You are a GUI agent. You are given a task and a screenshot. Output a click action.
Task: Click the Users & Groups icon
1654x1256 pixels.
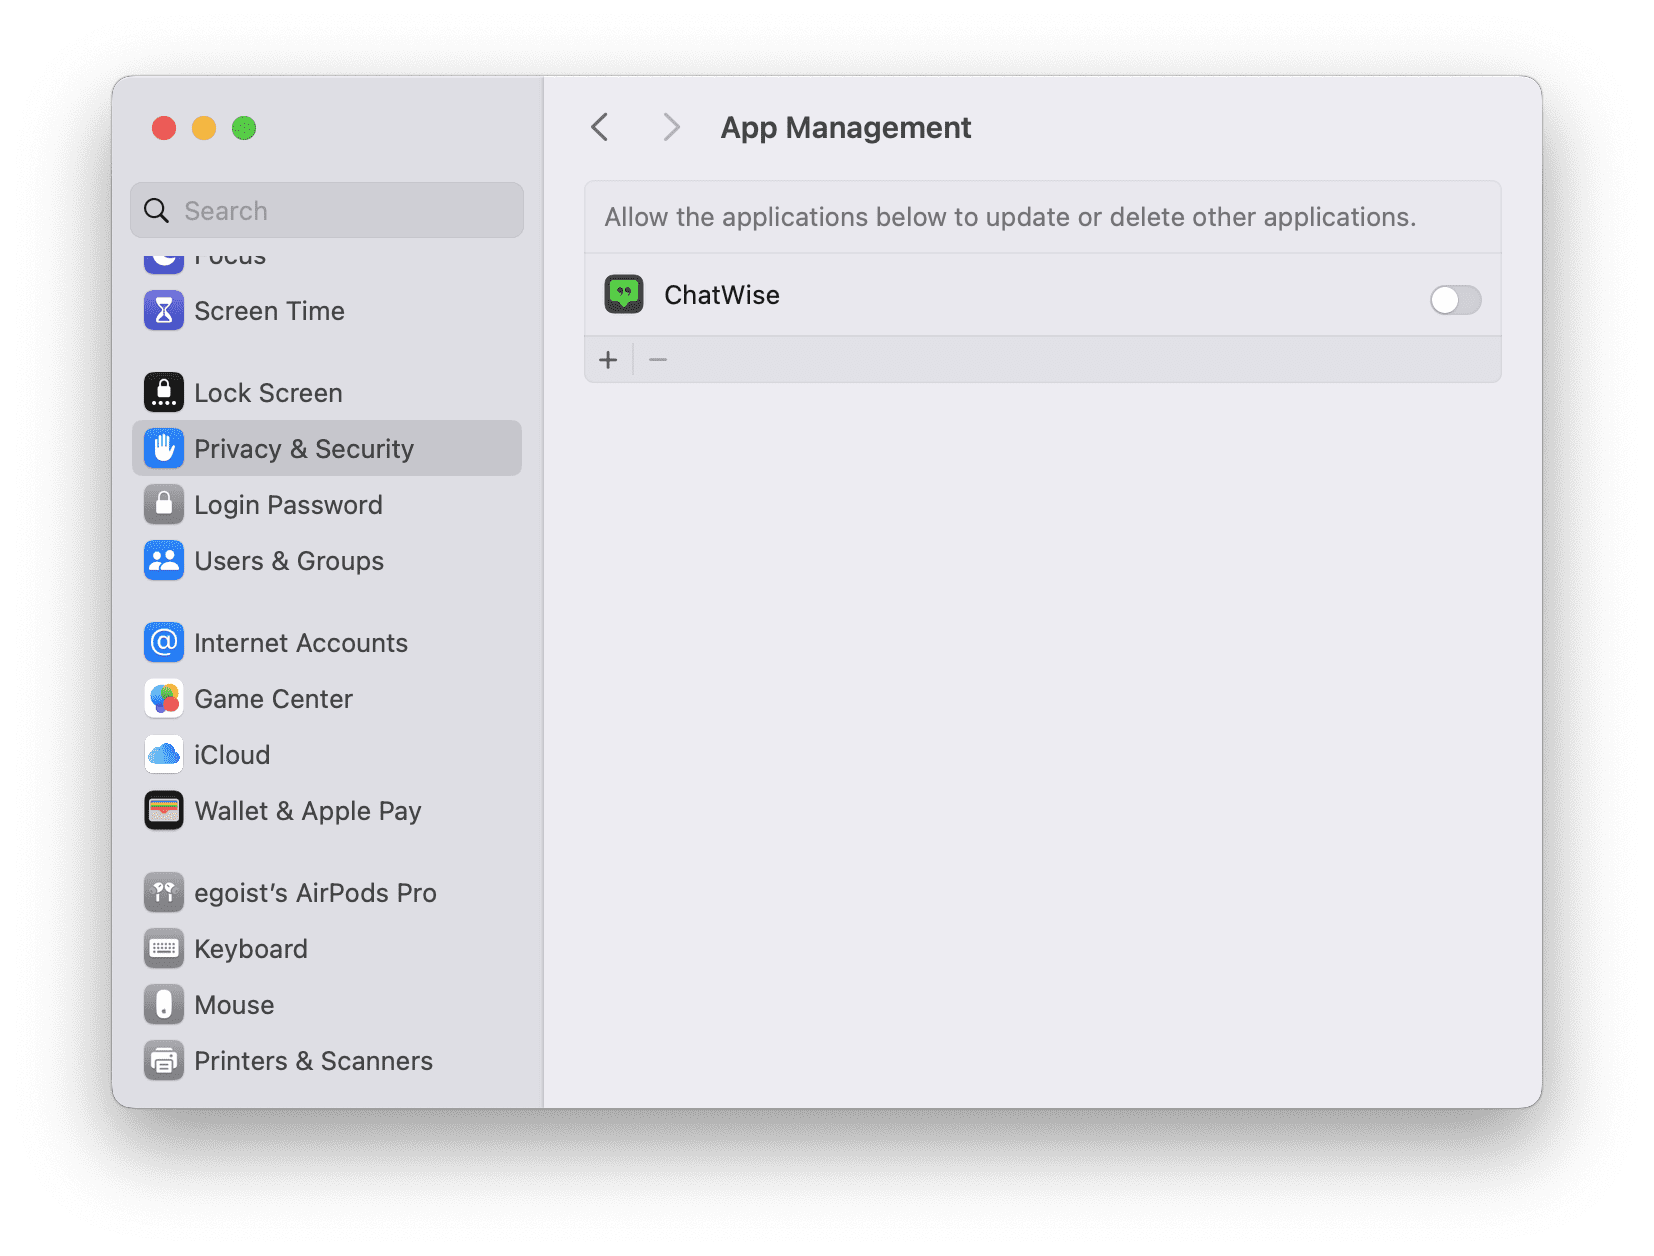(164, 561)
